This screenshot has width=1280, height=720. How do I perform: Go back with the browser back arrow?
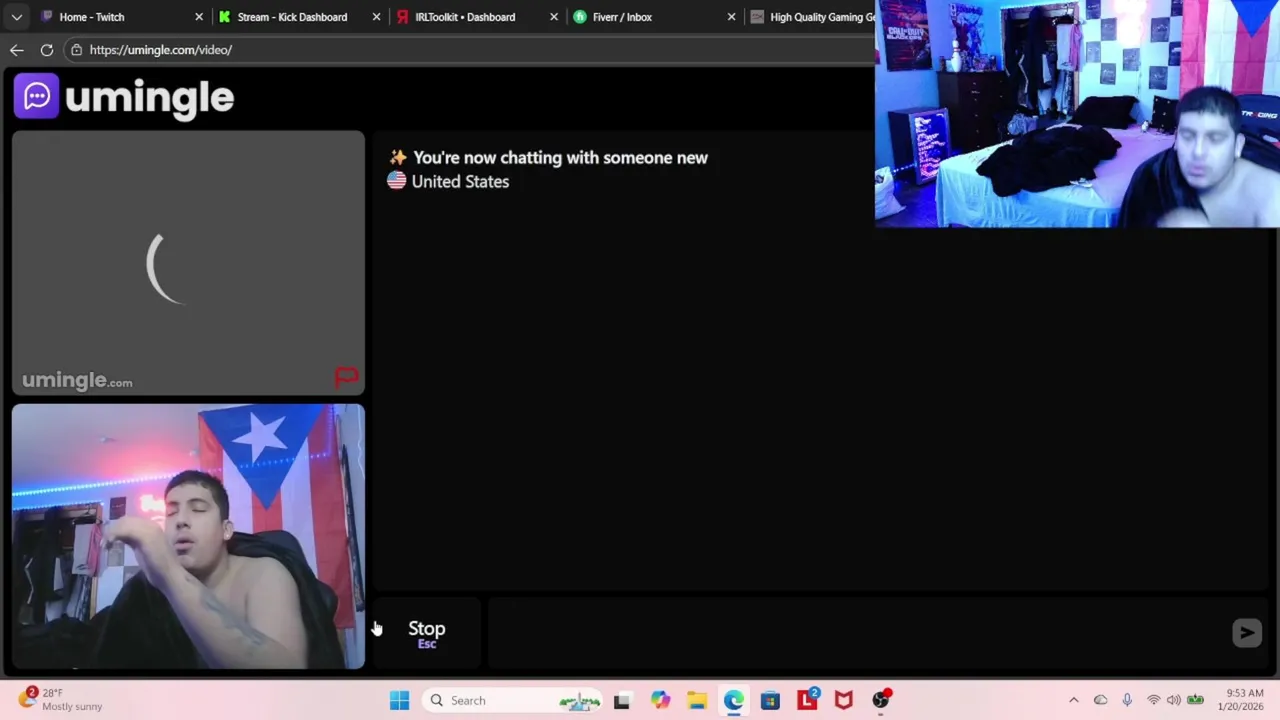17,49
